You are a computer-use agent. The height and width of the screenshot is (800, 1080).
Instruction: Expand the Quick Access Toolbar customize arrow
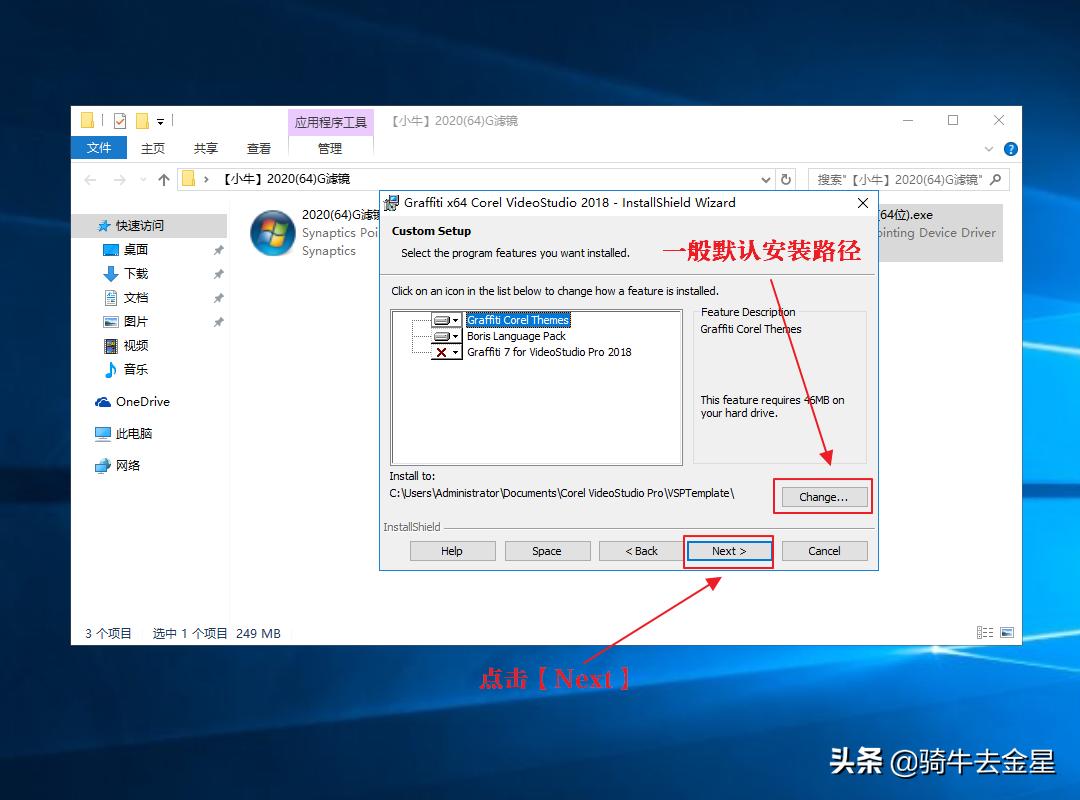tap(160, 121)
